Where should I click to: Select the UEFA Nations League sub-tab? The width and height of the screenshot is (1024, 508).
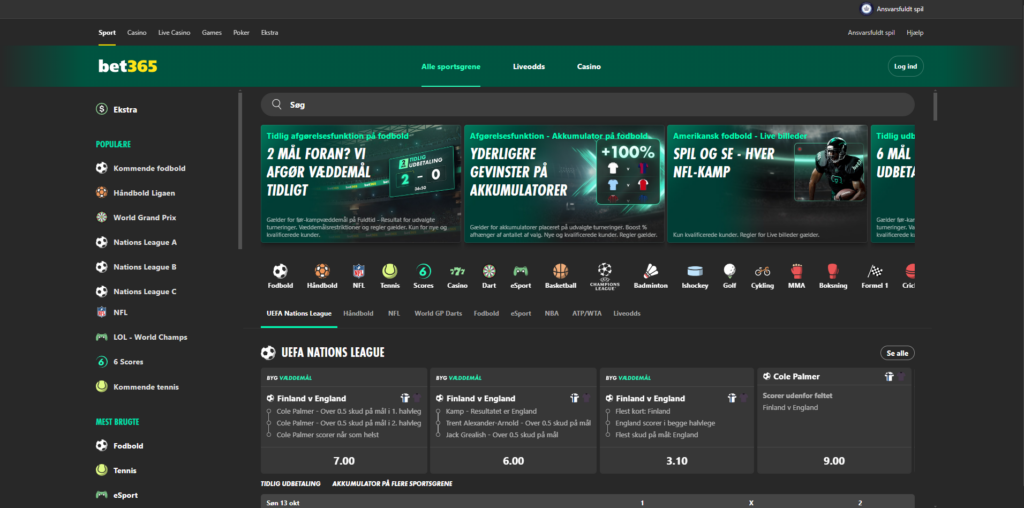click(x=299, y=313)
